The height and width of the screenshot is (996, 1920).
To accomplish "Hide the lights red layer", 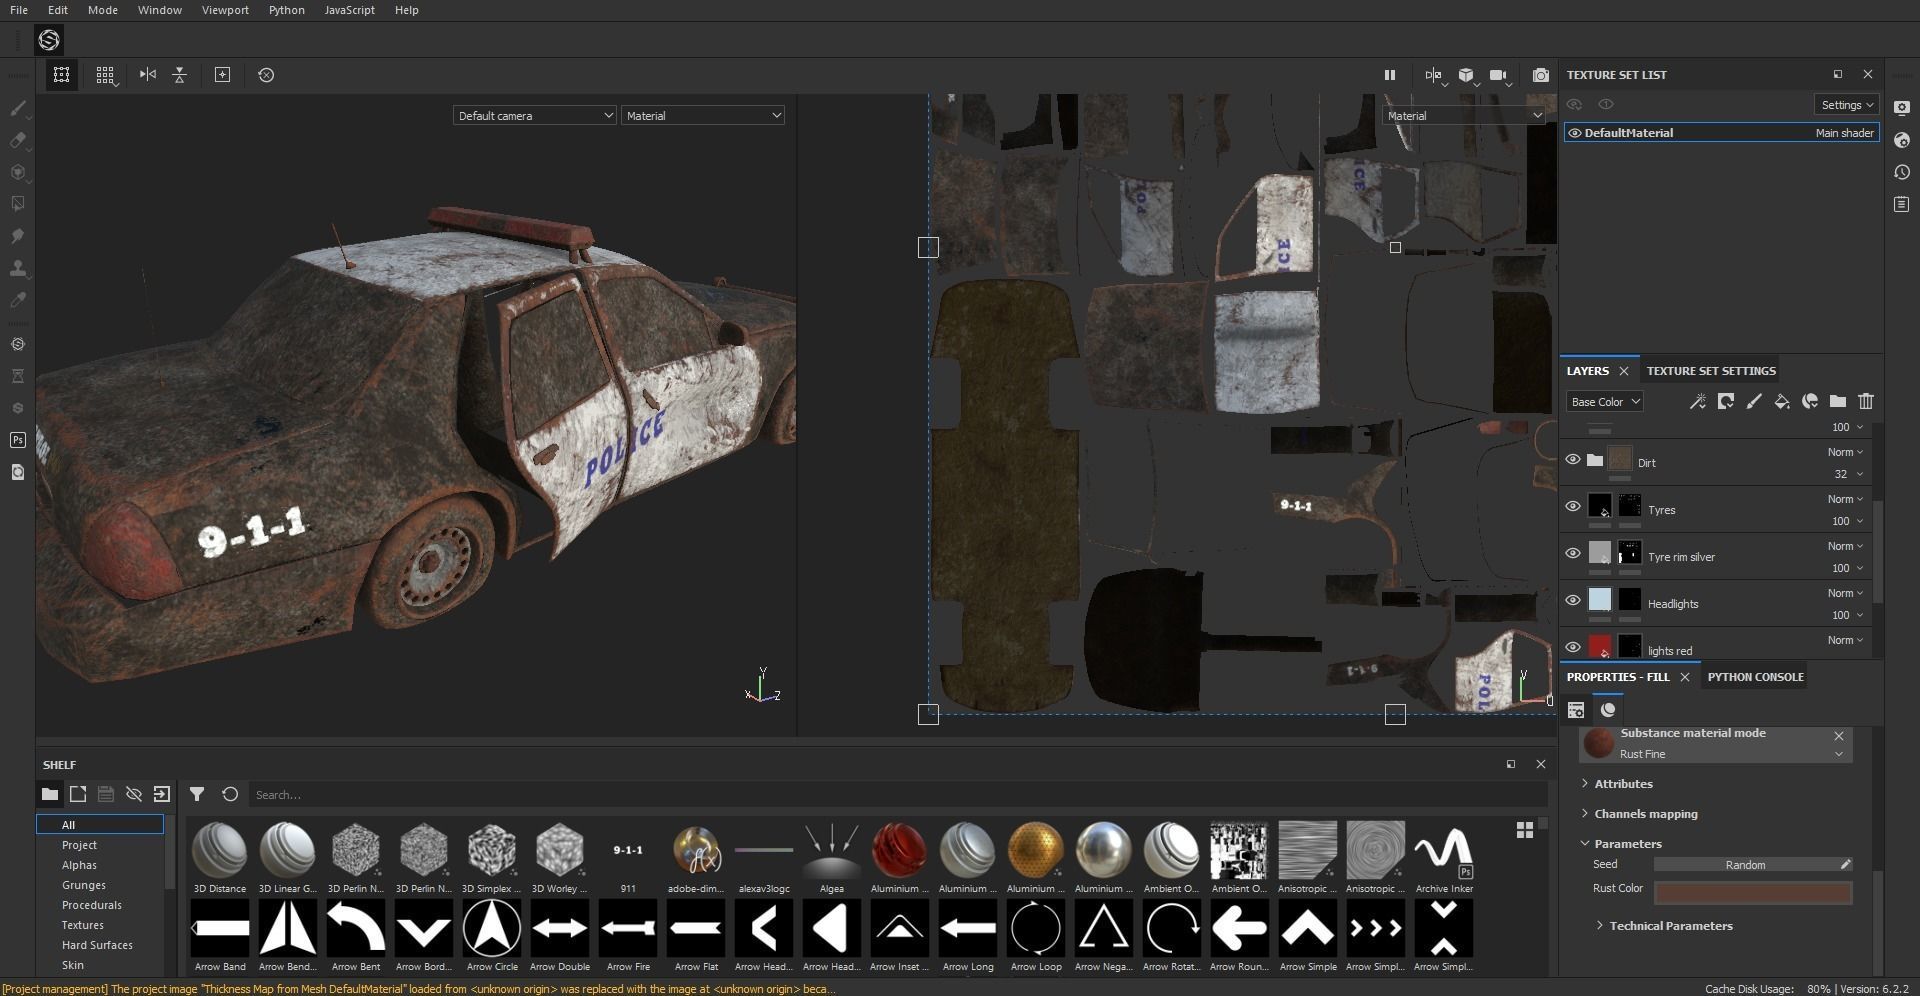I will click(x=1573, y=647).
